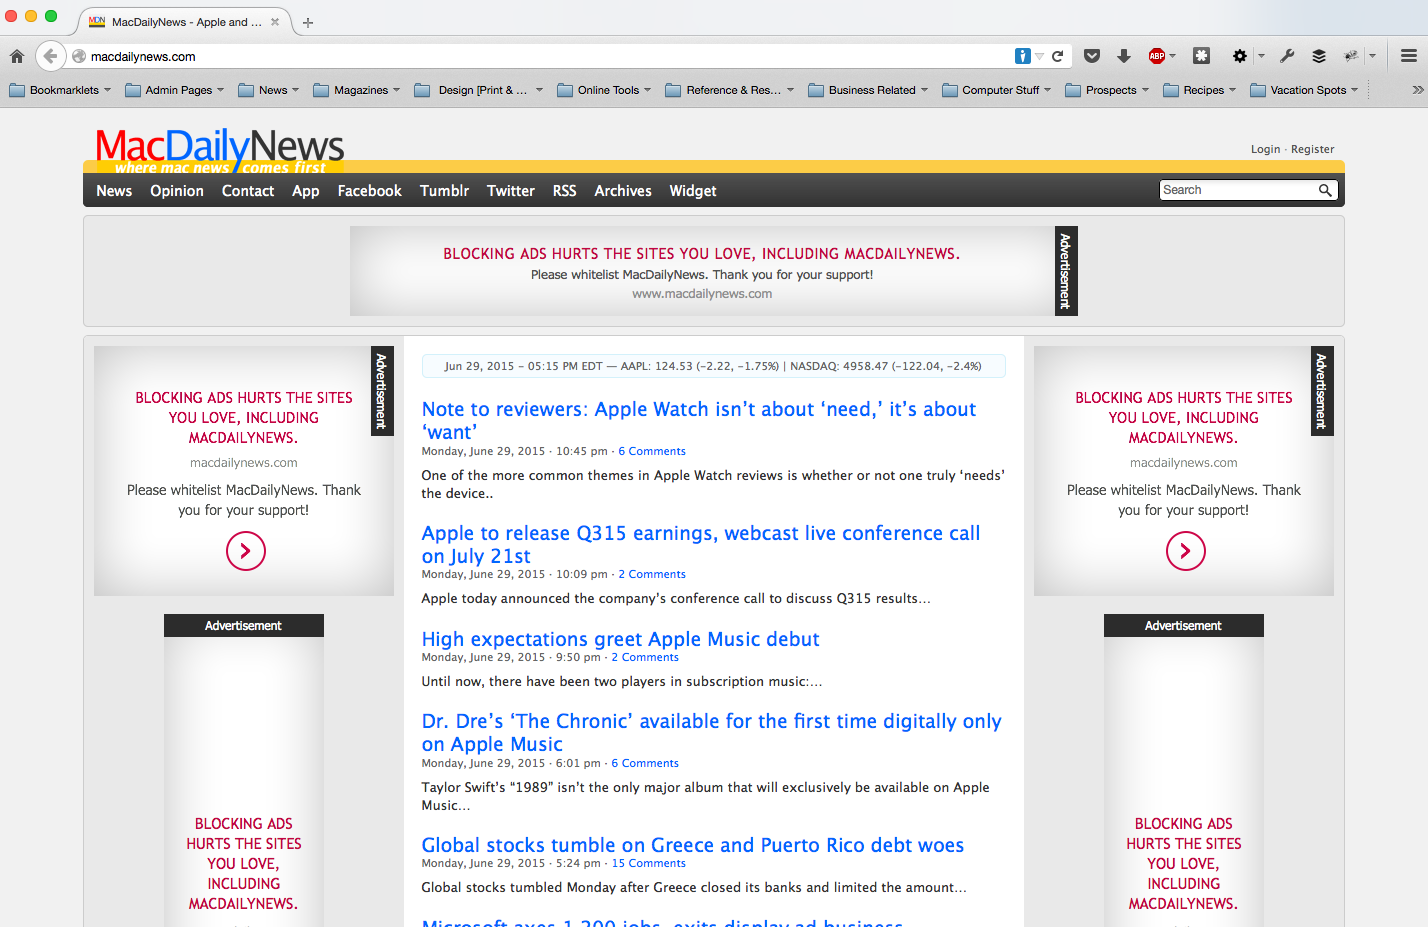Open the Downloads arrow icon

click(x=1124, y=56)
